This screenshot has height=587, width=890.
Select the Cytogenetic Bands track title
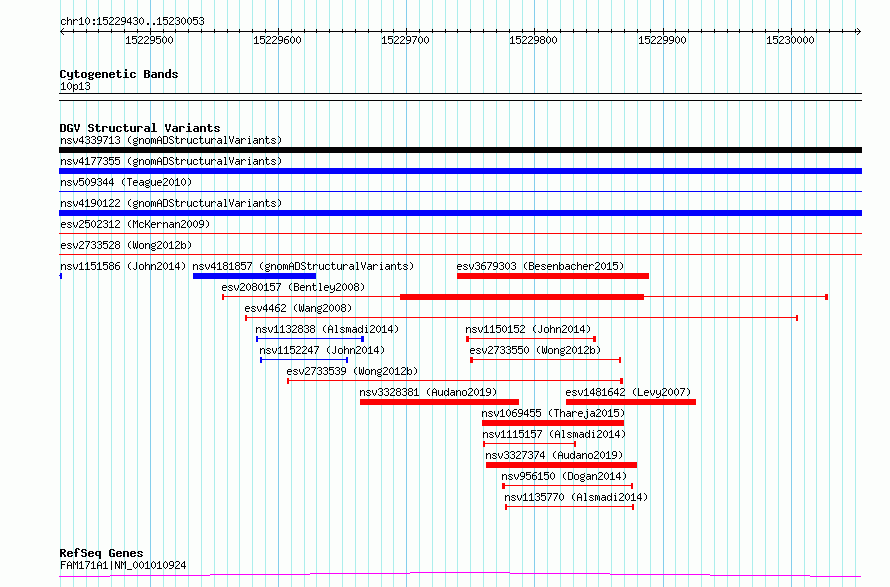coord(119,74)
